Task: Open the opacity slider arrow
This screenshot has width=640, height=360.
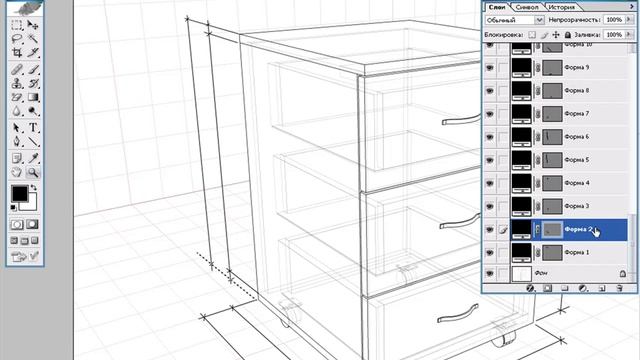Action: (629, 20)
